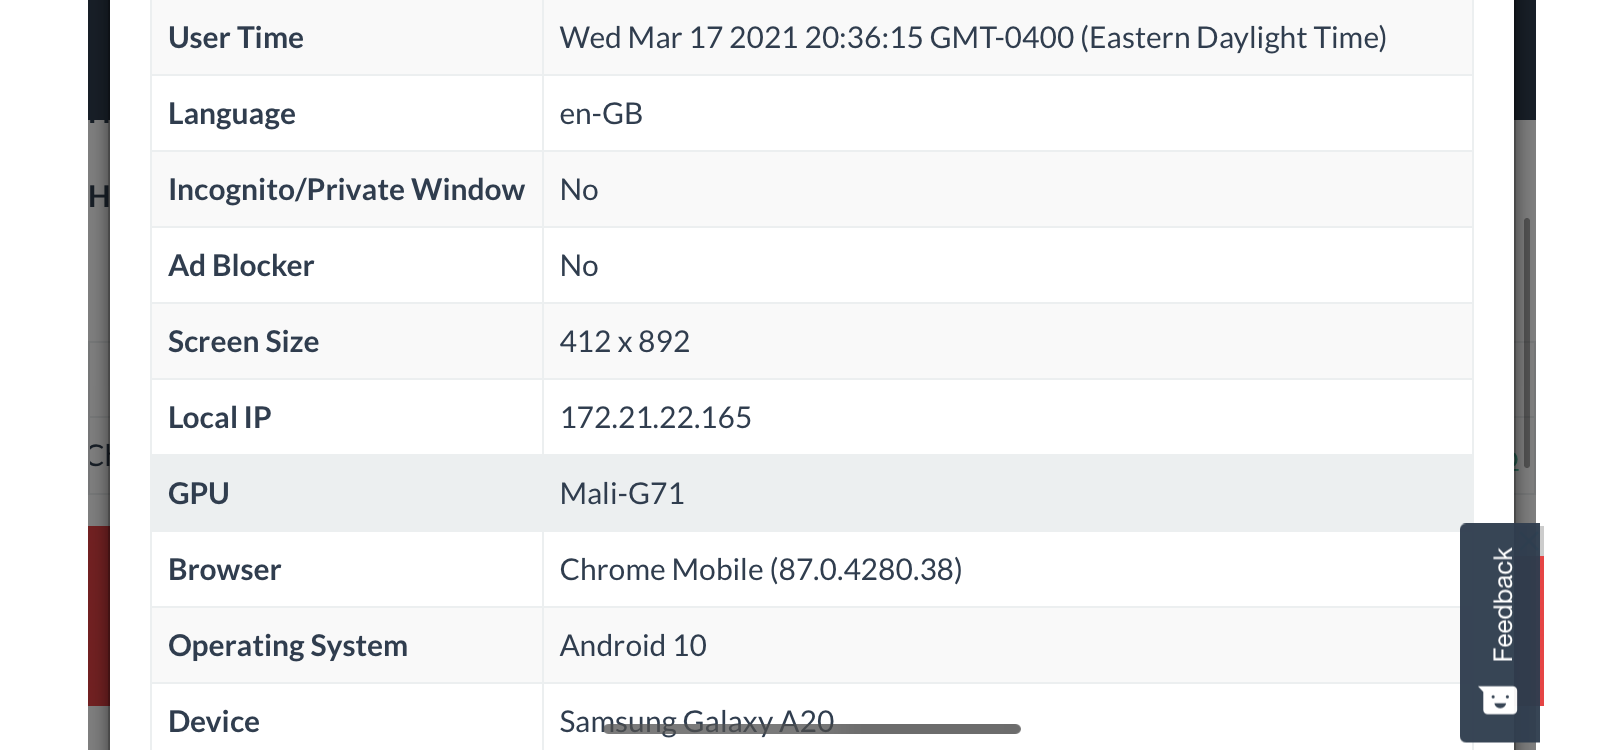Click the Local IP address 172.21.22.165

[x=656, y=418]
